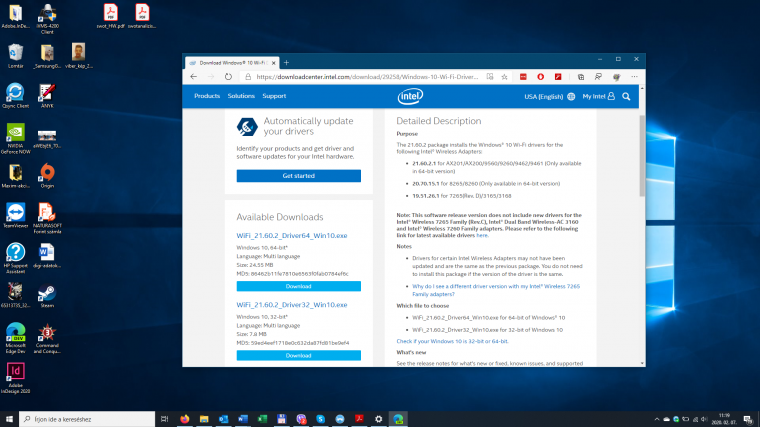Change region from USA (English)
Viewport: 760px width, 427px height.
click(549, 96)
